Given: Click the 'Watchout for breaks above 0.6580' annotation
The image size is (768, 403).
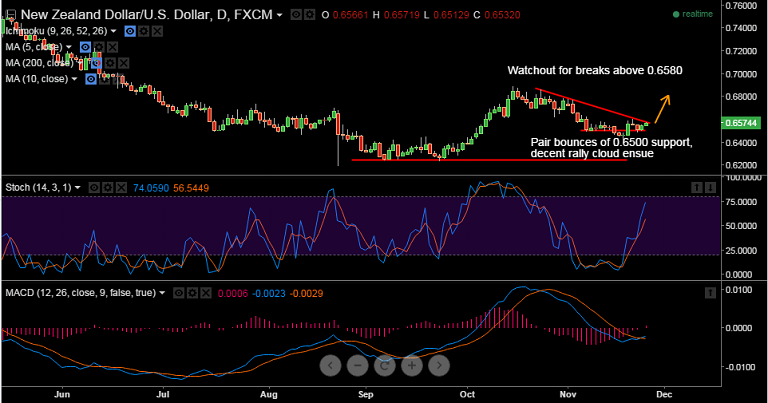Looking at the screenshot, I should 595,71.
